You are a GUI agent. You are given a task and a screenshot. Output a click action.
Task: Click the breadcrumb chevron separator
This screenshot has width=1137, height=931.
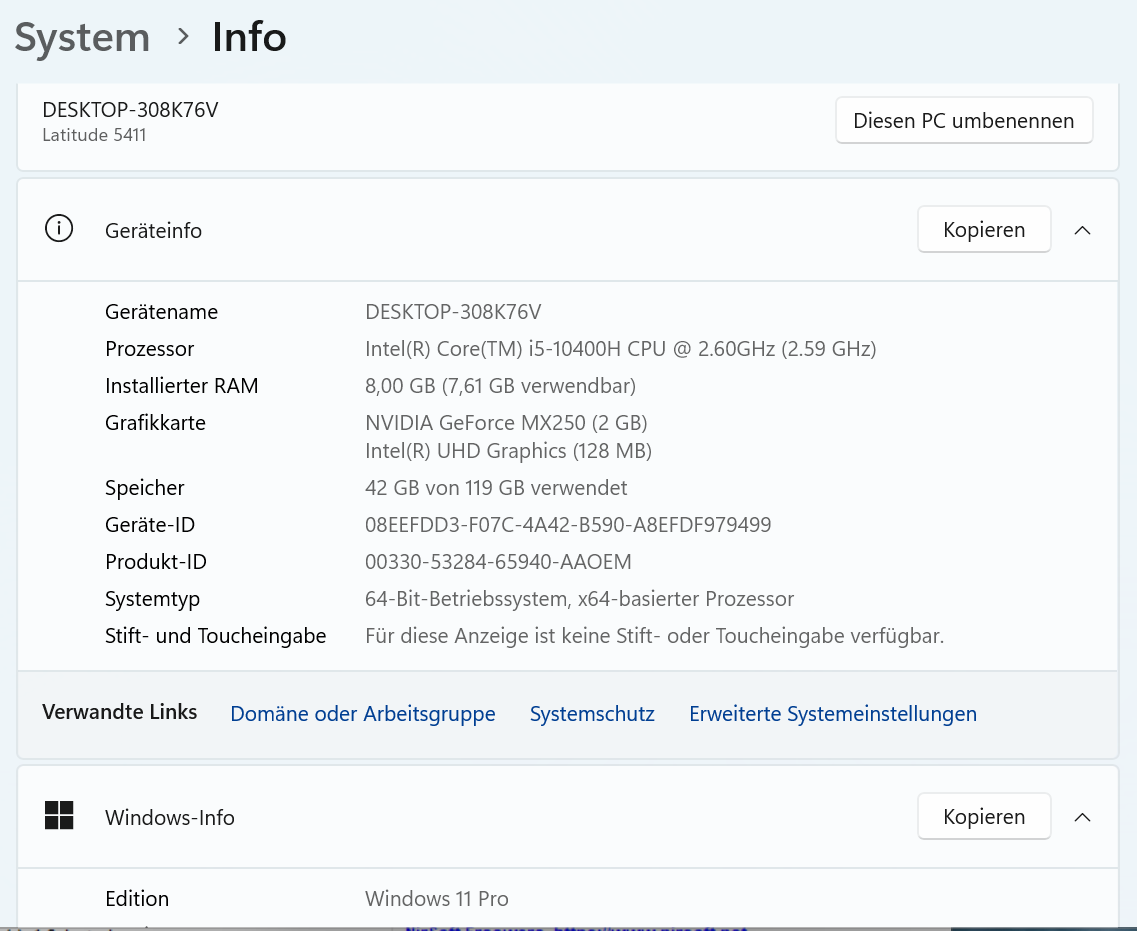click(183, 36)
